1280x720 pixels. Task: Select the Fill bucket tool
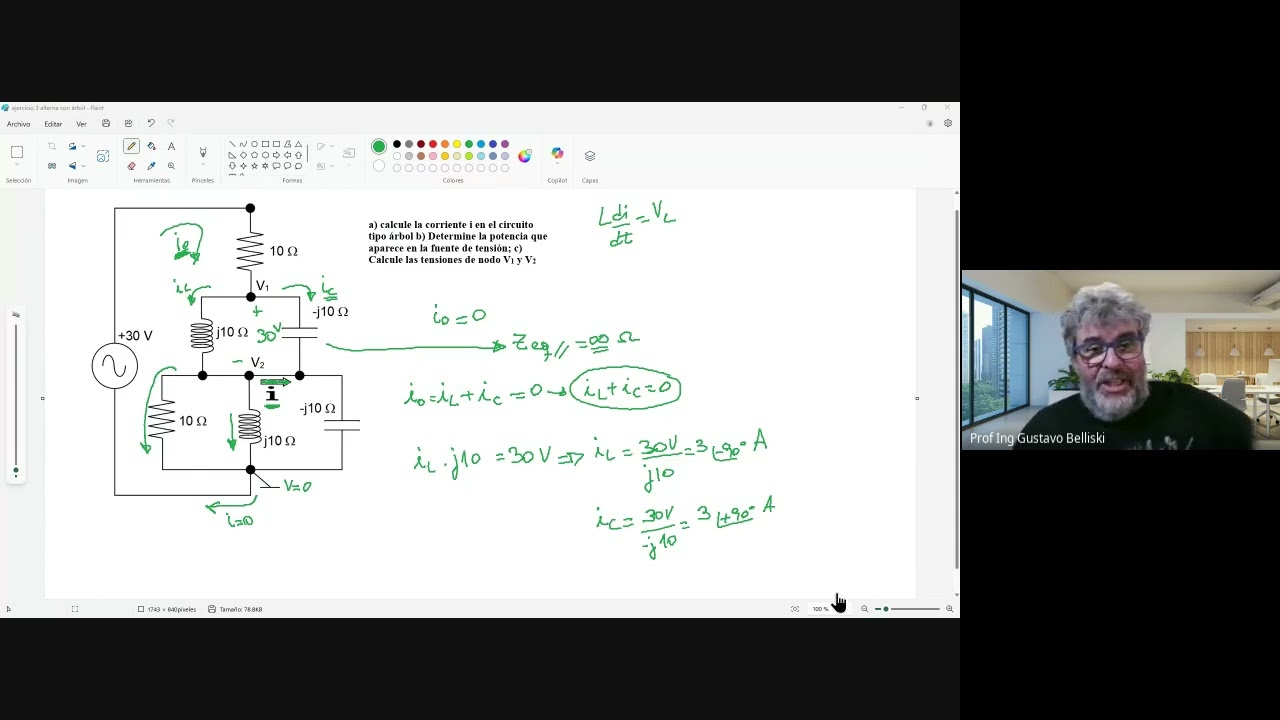(151, 146)
